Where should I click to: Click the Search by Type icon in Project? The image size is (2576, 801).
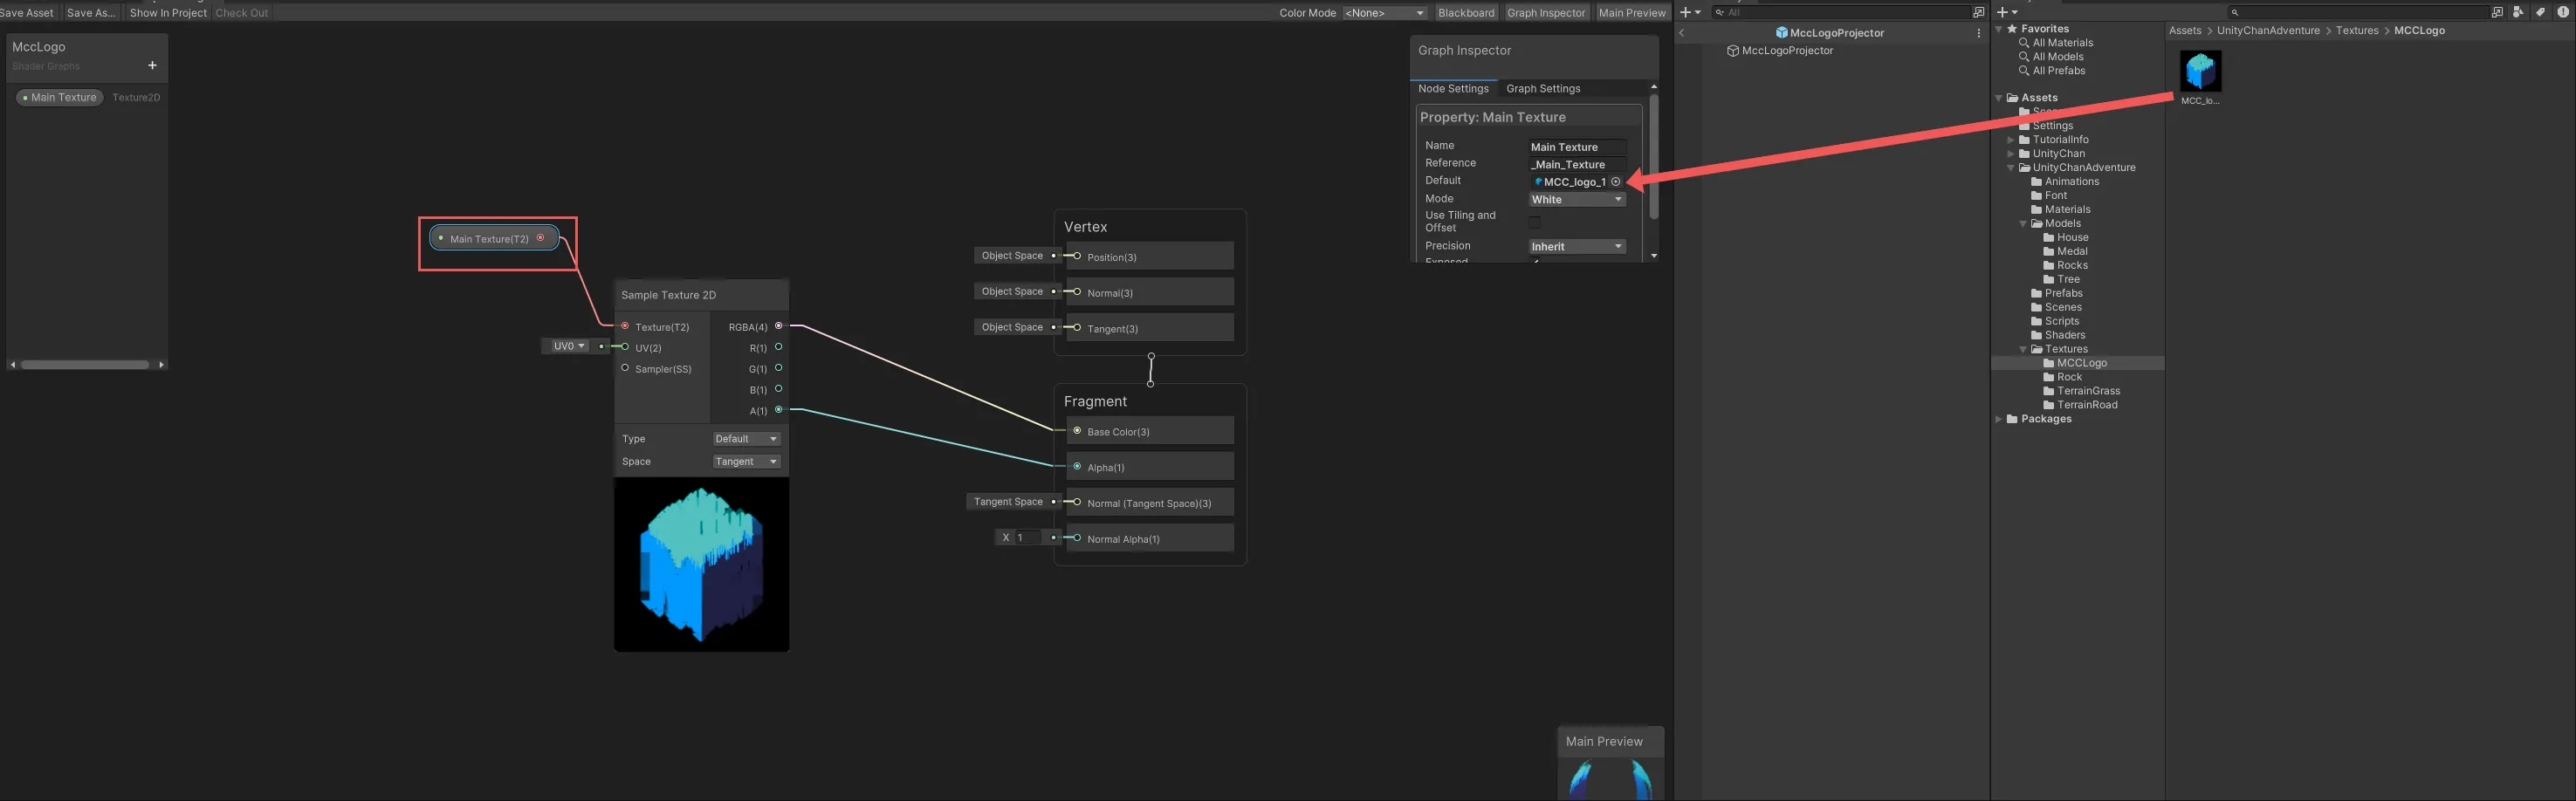tap(2518, 12)
